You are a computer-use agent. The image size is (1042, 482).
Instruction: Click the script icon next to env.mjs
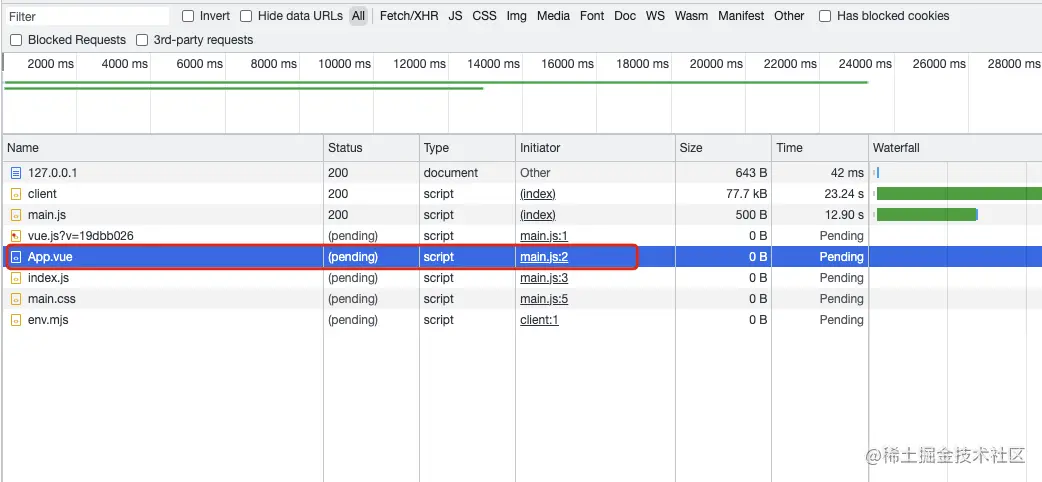click(16, 320)
